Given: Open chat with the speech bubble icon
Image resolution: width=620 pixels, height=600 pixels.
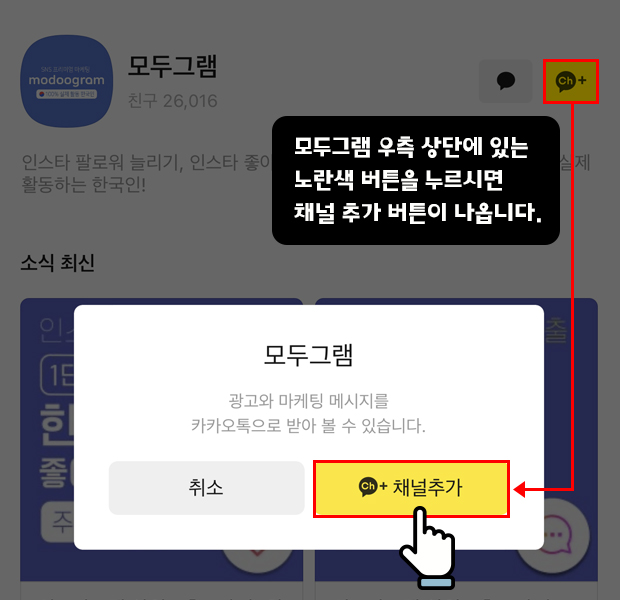Looking at the screenshot, I should (x=505, y=81).
